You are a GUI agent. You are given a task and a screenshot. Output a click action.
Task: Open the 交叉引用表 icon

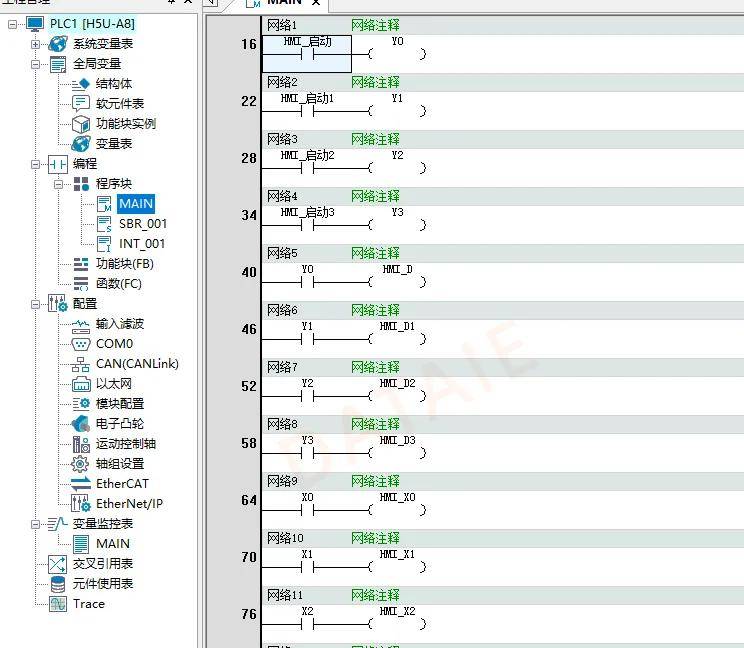click(x=57, y=564)
